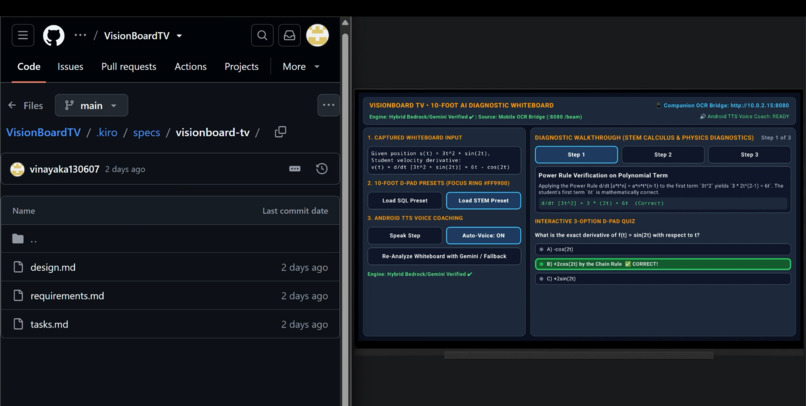The image size is (806, 406).
Task: Click the Last commit date column header
Action: coord(295,211)
